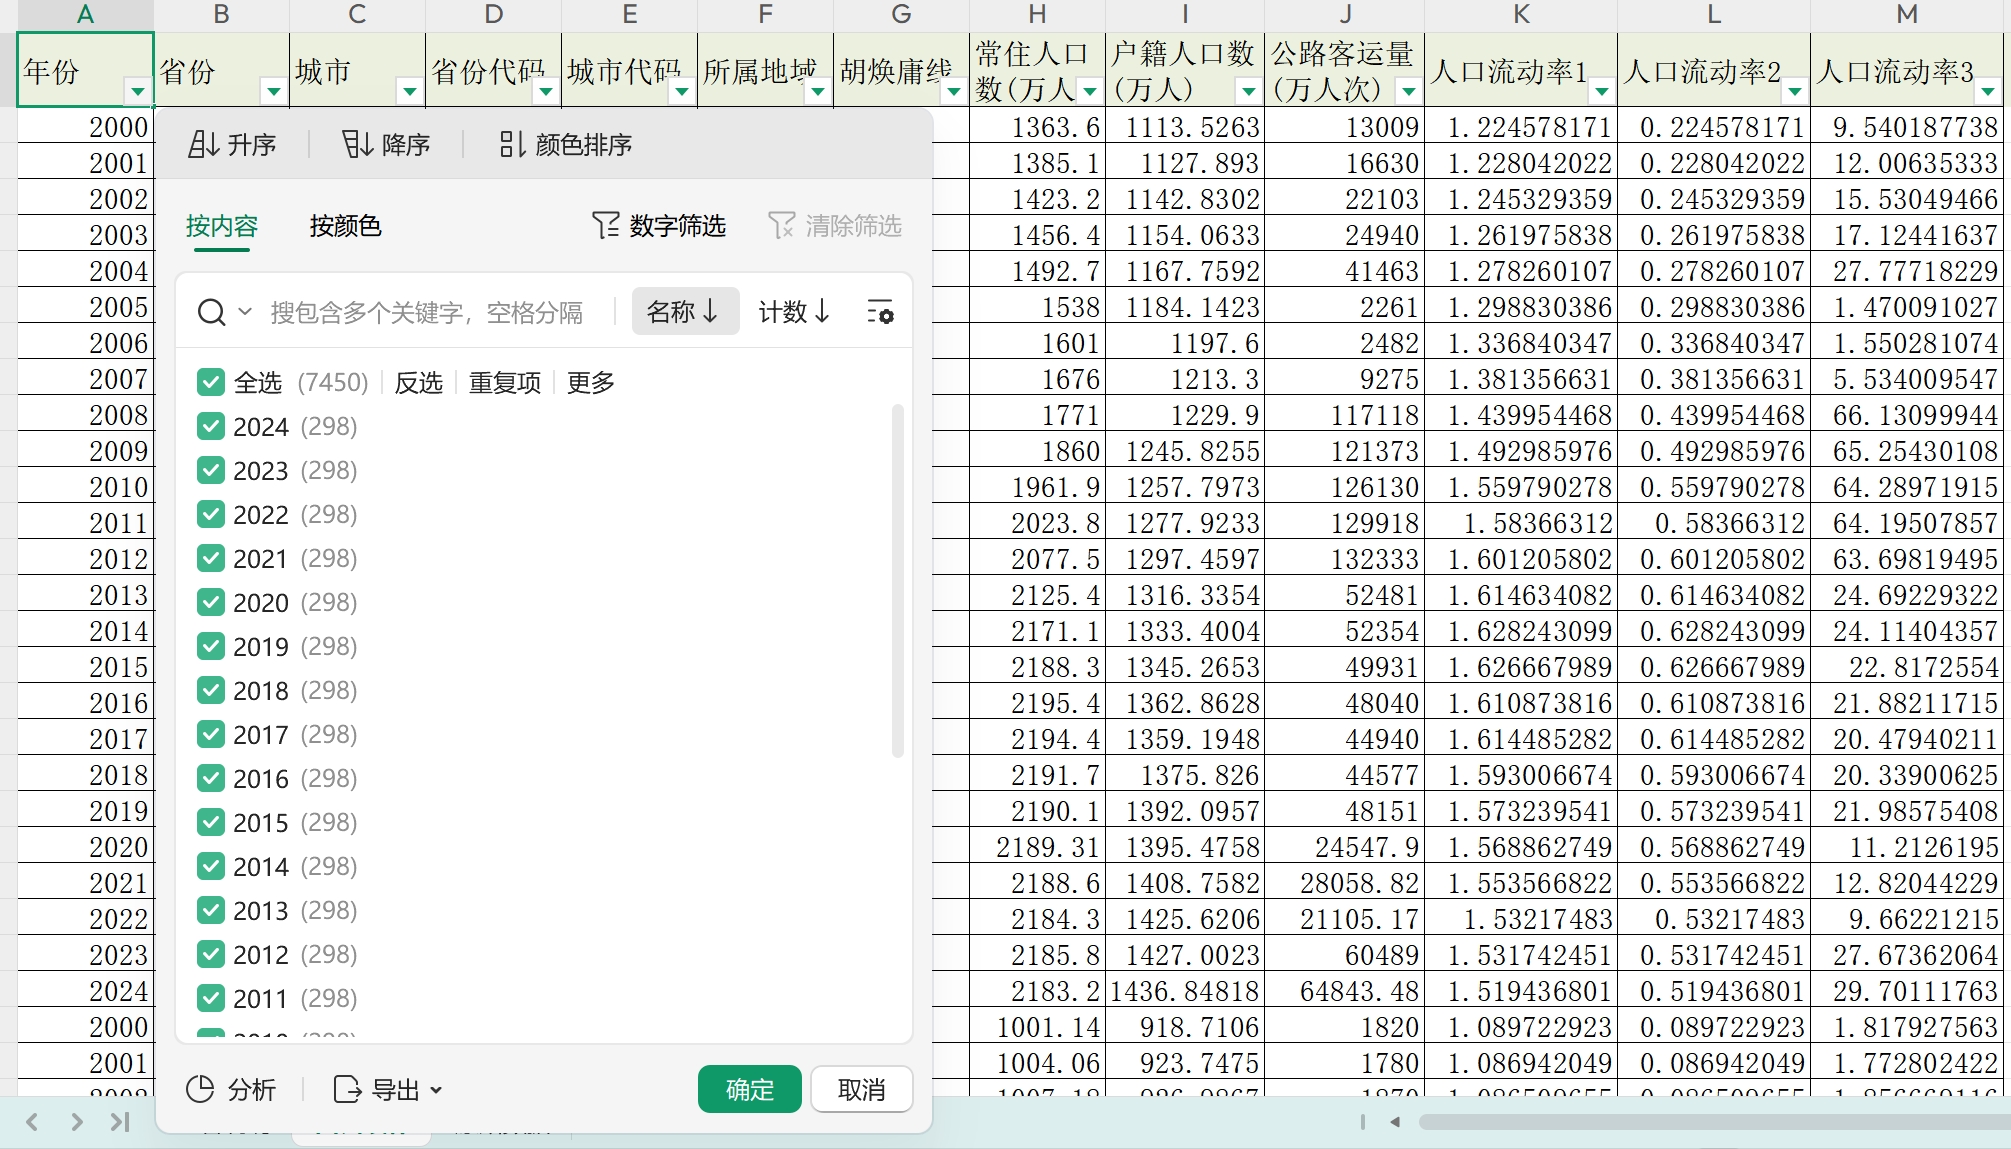The width and height of the screenshot is (2011, 1149).
Task: Open the 省份 column filter dropdown
Action: 273,92
